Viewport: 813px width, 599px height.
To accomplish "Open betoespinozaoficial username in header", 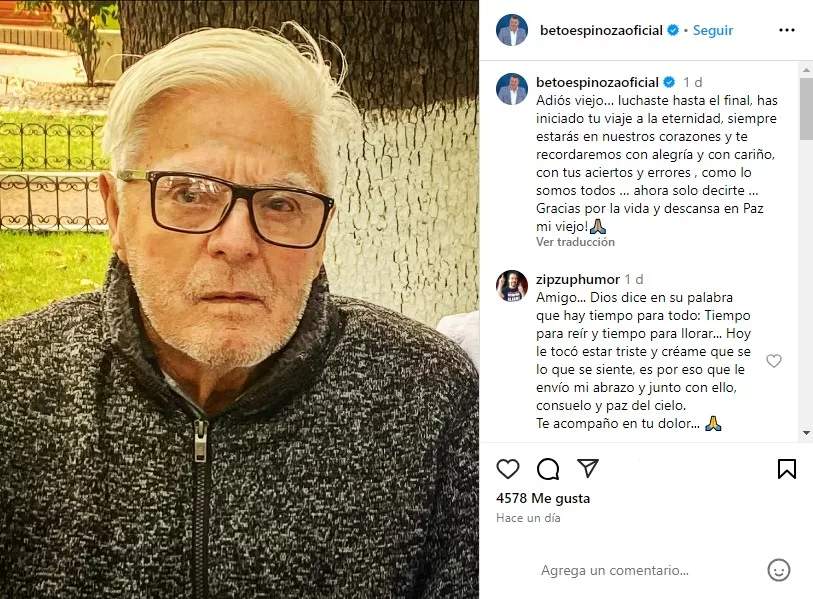I will pyautogui.click(x=601, y=30).
